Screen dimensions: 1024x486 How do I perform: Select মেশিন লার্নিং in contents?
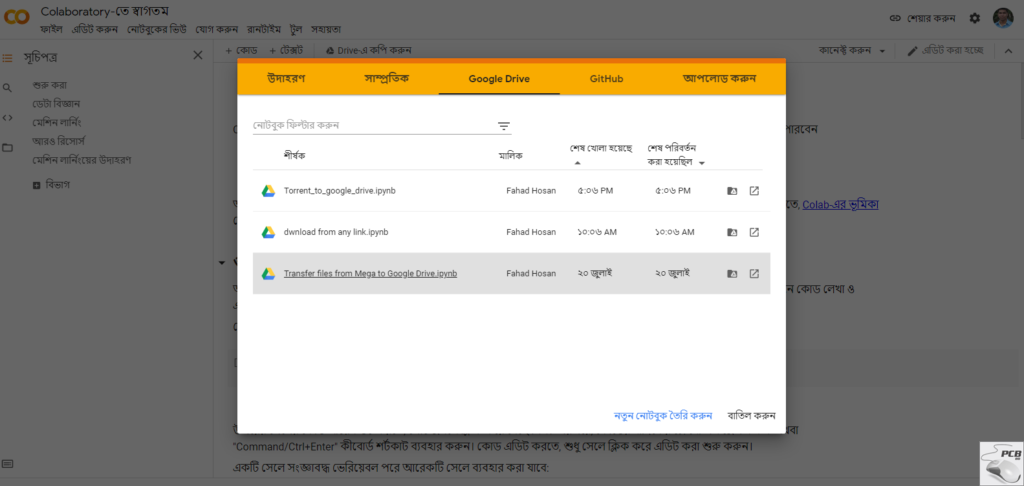pyautogui.click(x=57, y=122)
